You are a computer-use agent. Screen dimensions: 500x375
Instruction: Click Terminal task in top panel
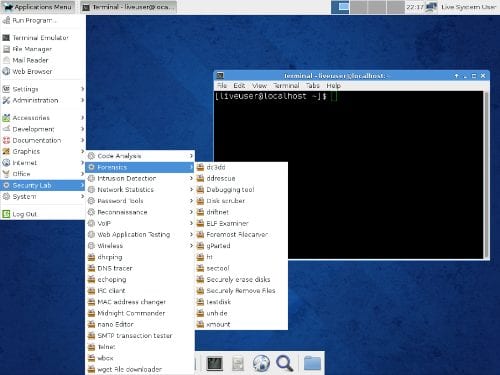point(129,7)
